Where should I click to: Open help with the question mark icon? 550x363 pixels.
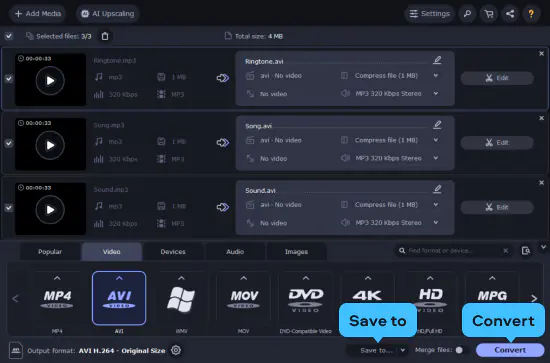coord(531,14)
